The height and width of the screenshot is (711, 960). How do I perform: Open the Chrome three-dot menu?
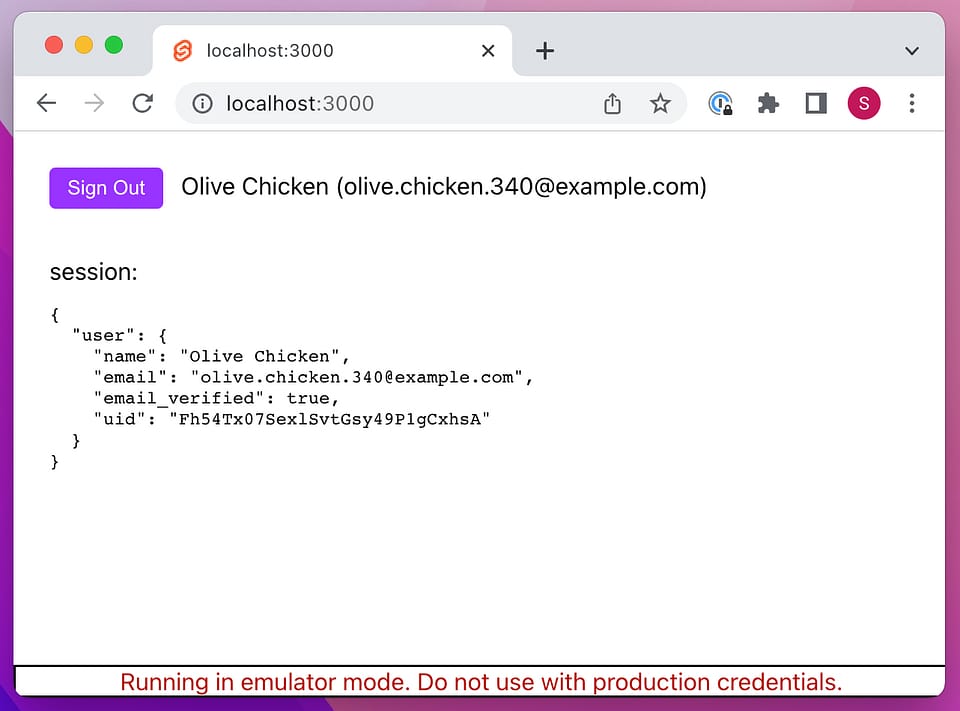(911, 103)
